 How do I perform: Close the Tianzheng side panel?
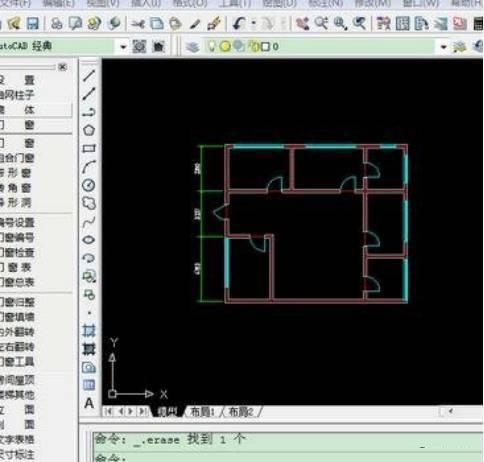click(x=62, y=67)
